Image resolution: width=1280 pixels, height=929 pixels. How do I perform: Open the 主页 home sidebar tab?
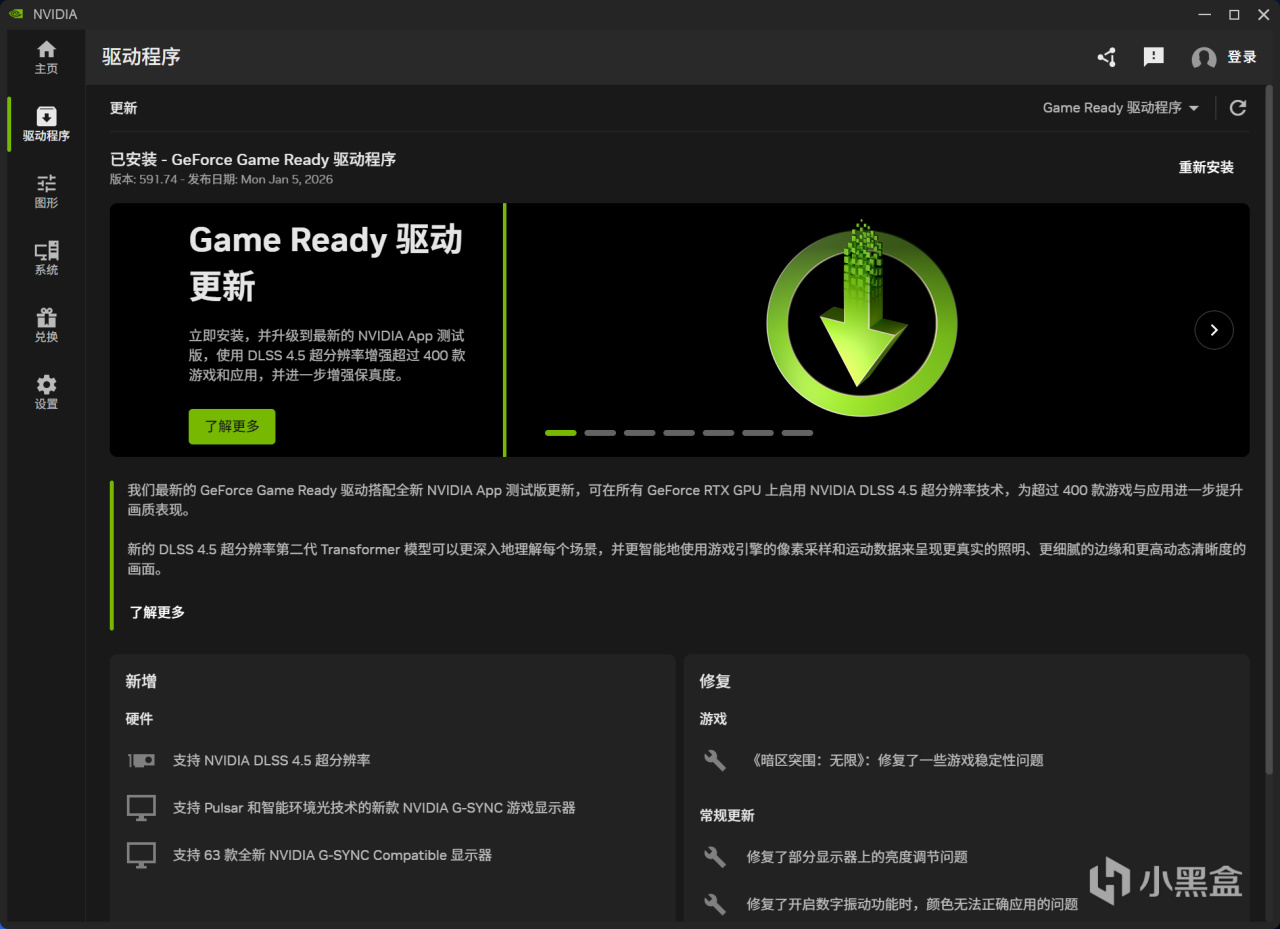(x=46, y=57)
